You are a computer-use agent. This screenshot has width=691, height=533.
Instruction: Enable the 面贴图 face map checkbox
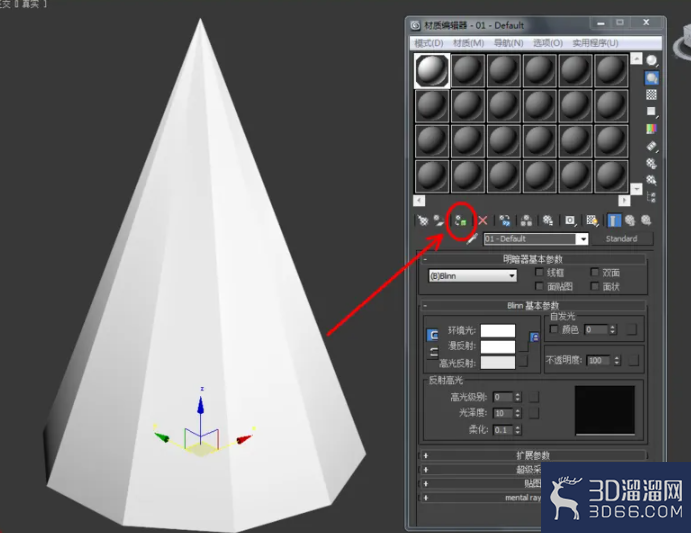[539, 286]
